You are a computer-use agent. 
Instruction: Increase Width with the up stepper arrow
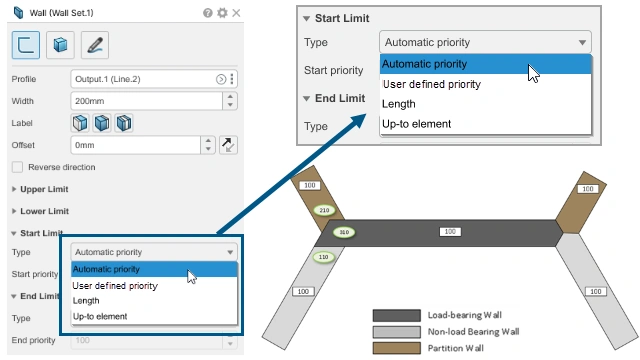(230, 97)
